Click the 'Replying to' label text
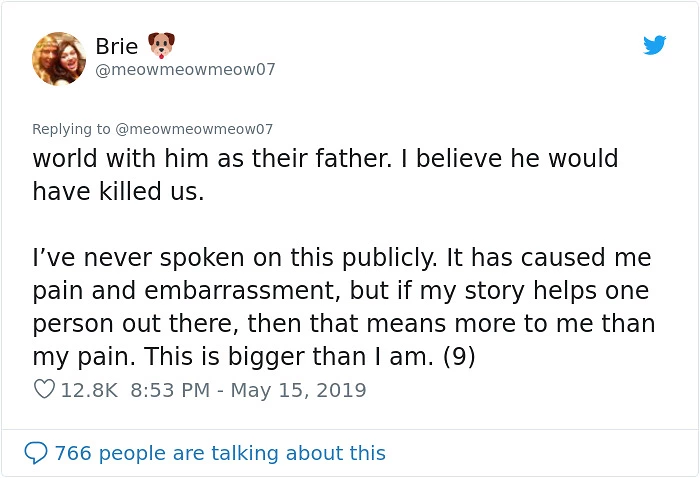 [x=71, y=129]
